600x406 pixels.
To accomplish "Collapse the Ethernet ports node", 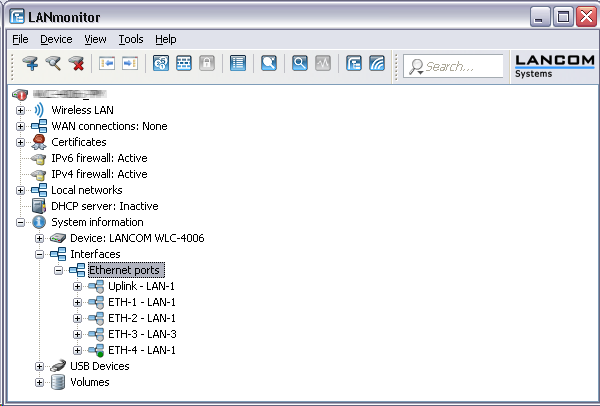I will tap(58, 270).
